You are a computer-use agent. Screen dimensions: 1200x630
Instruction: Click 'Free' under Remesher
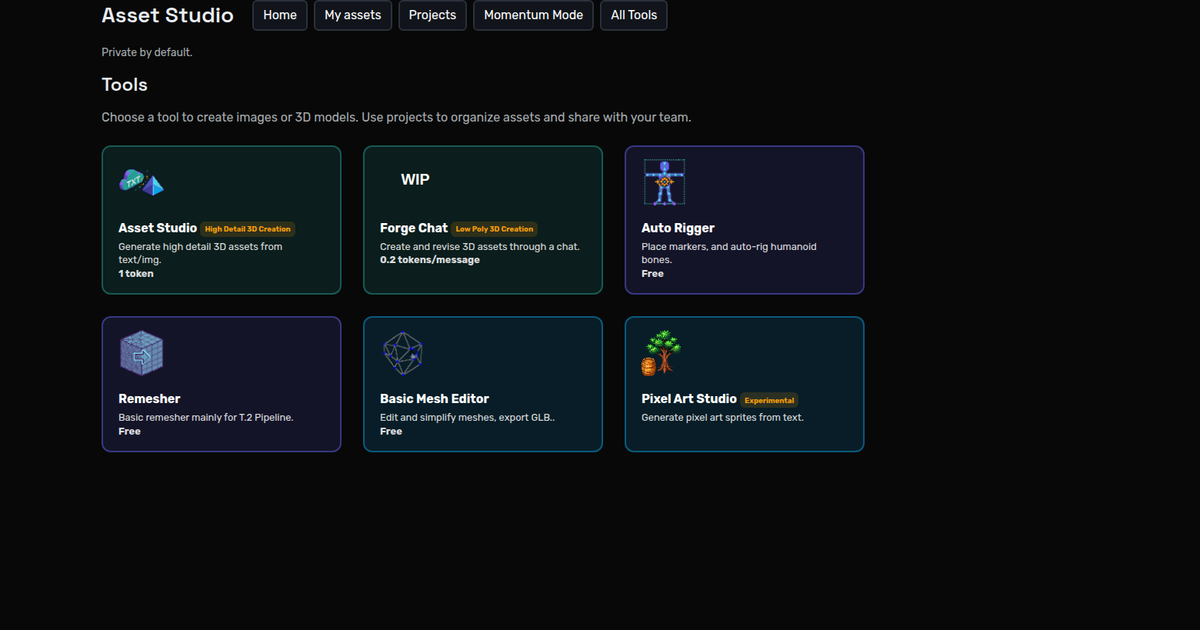[130, 431]
